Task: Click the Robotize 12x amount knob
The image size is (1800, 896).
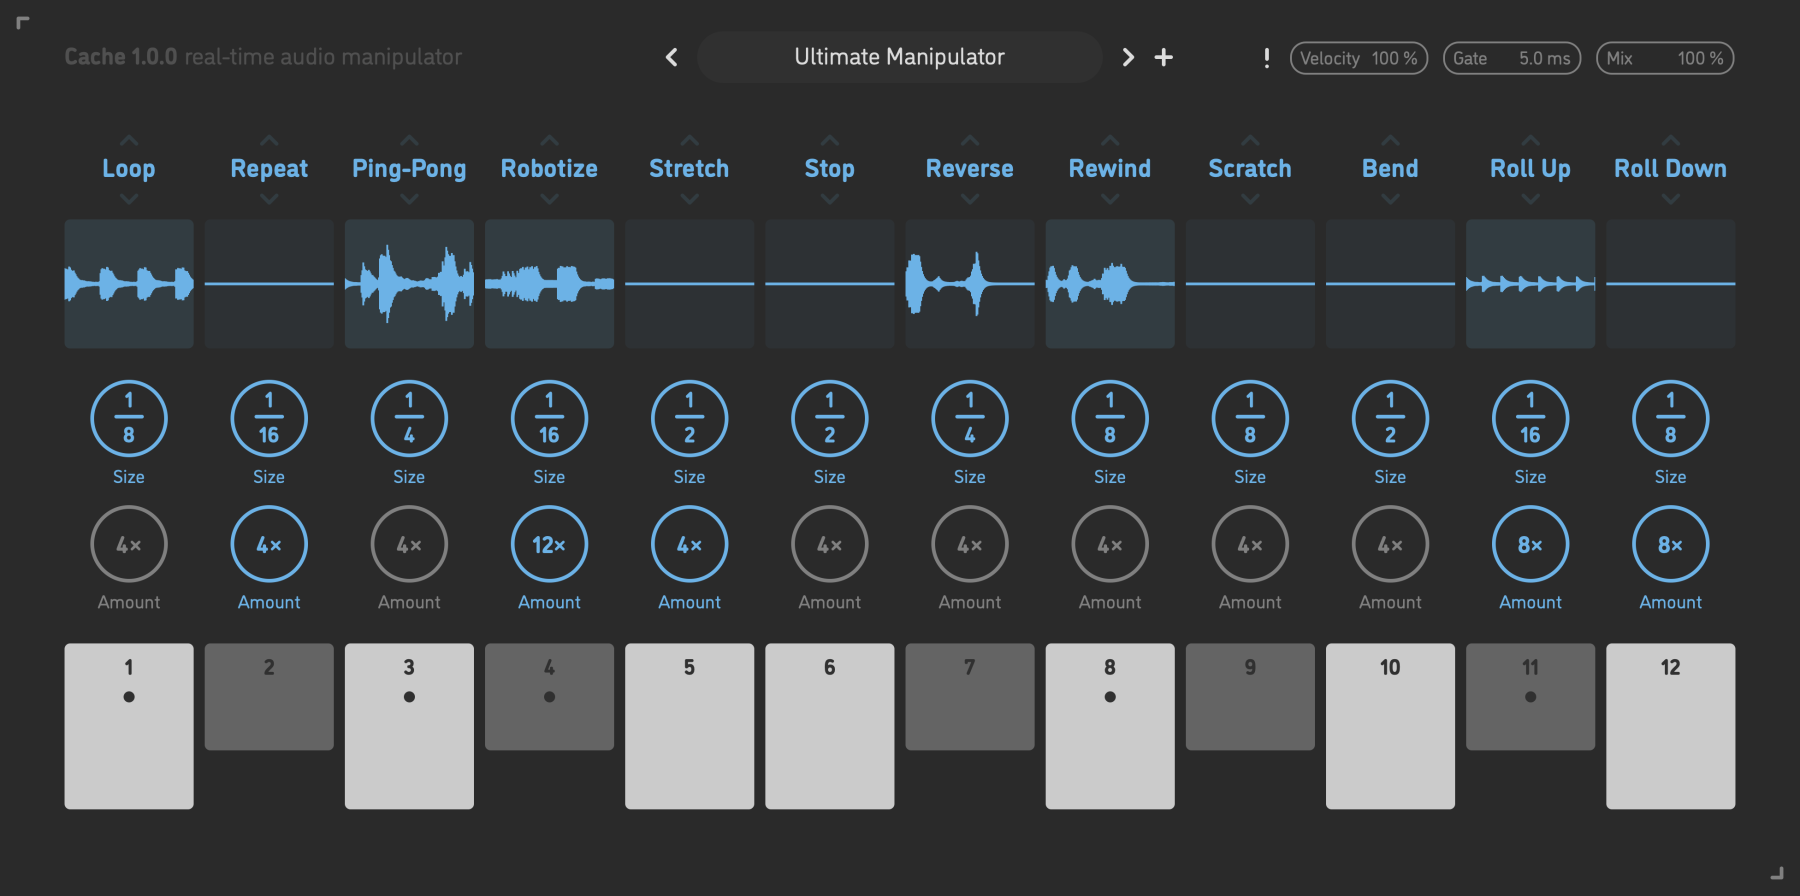Action: tap(549, 545)
